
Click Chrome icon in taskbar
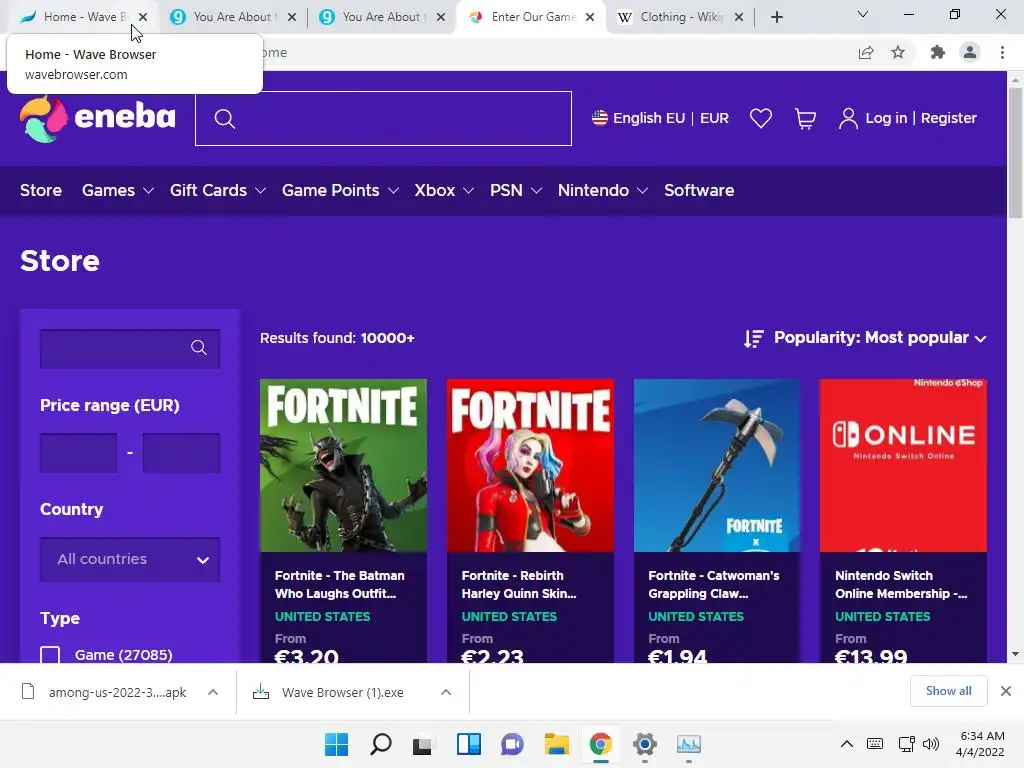point(600,744)
